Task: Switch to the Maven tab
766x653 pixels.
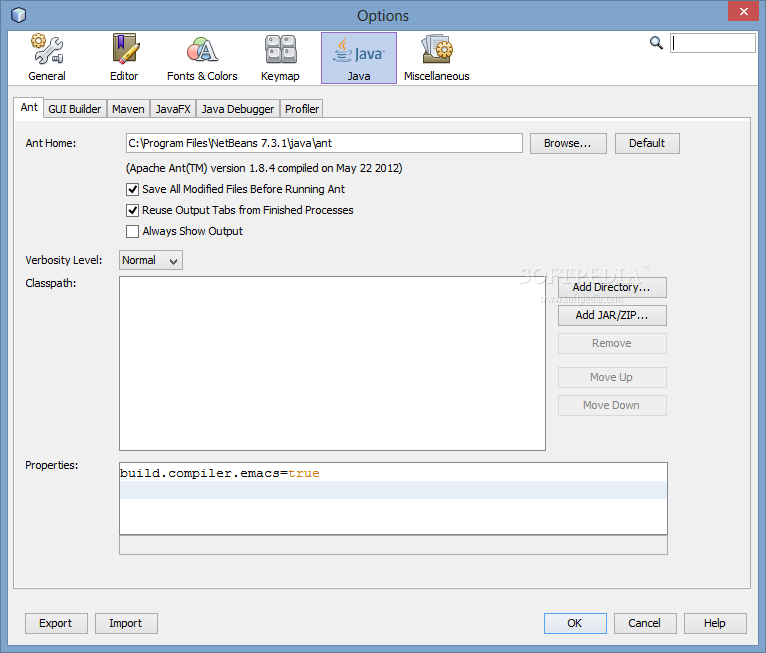Action: point(128,109)
